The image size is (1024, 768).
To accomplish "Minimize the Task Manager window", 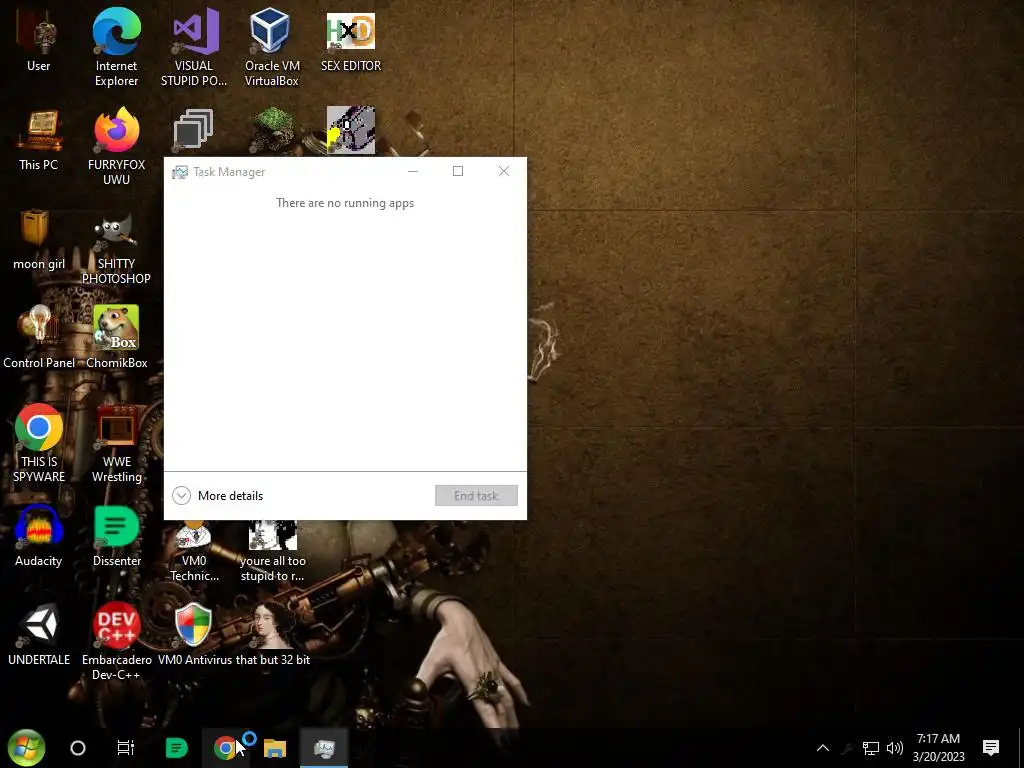I will 413,171.
